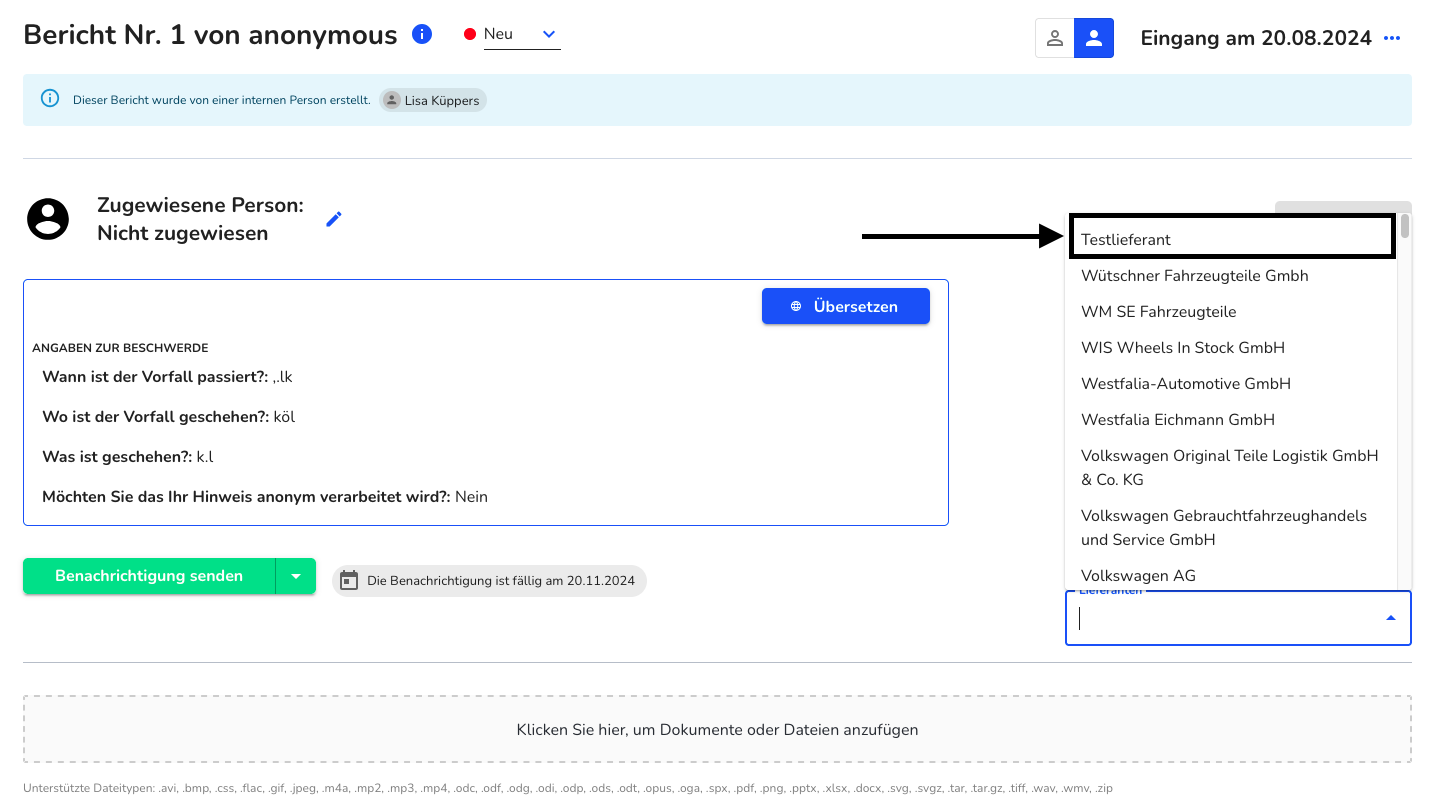
Task: Pick Volkswagen Gebrauchtfahrzeughandels und Service GmbH
Action: pyautogui.click(x=1231, y=528)
